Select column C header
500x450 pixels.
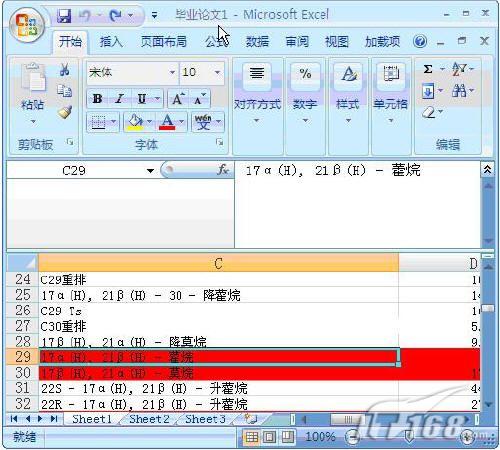[x=218, y=263]
